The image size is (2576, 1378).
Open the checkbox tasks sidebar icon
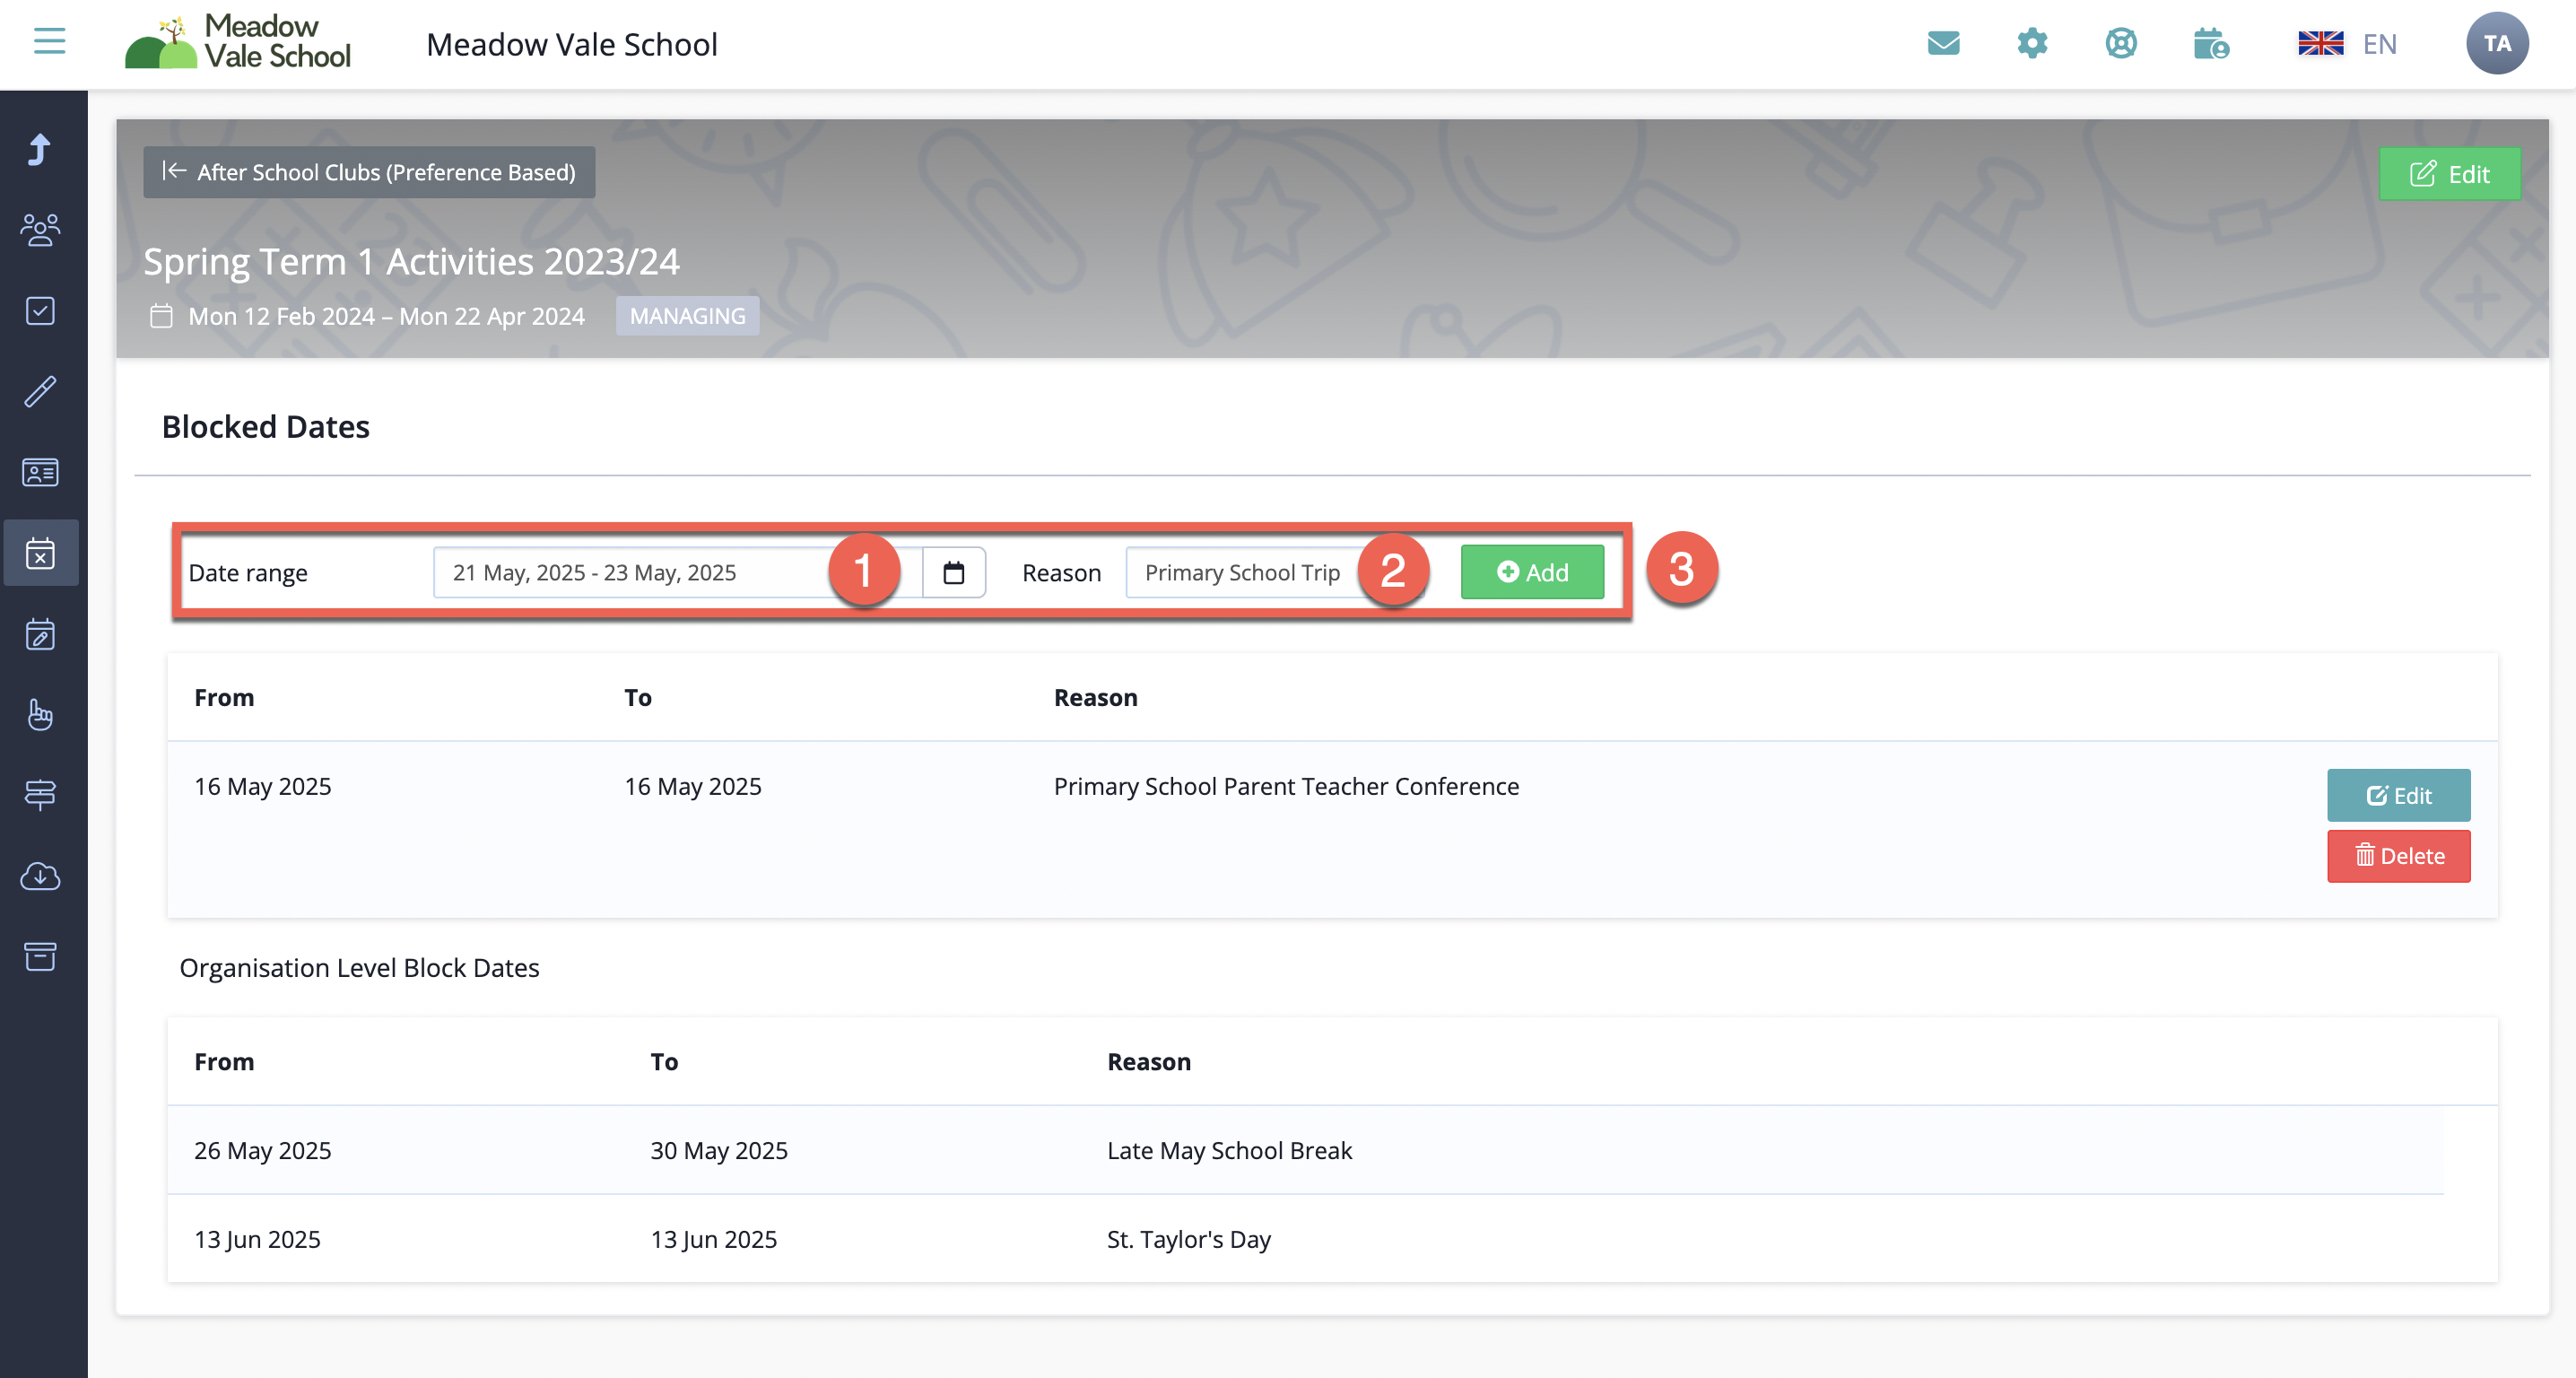pyautogui.click(x=40, y=311)
